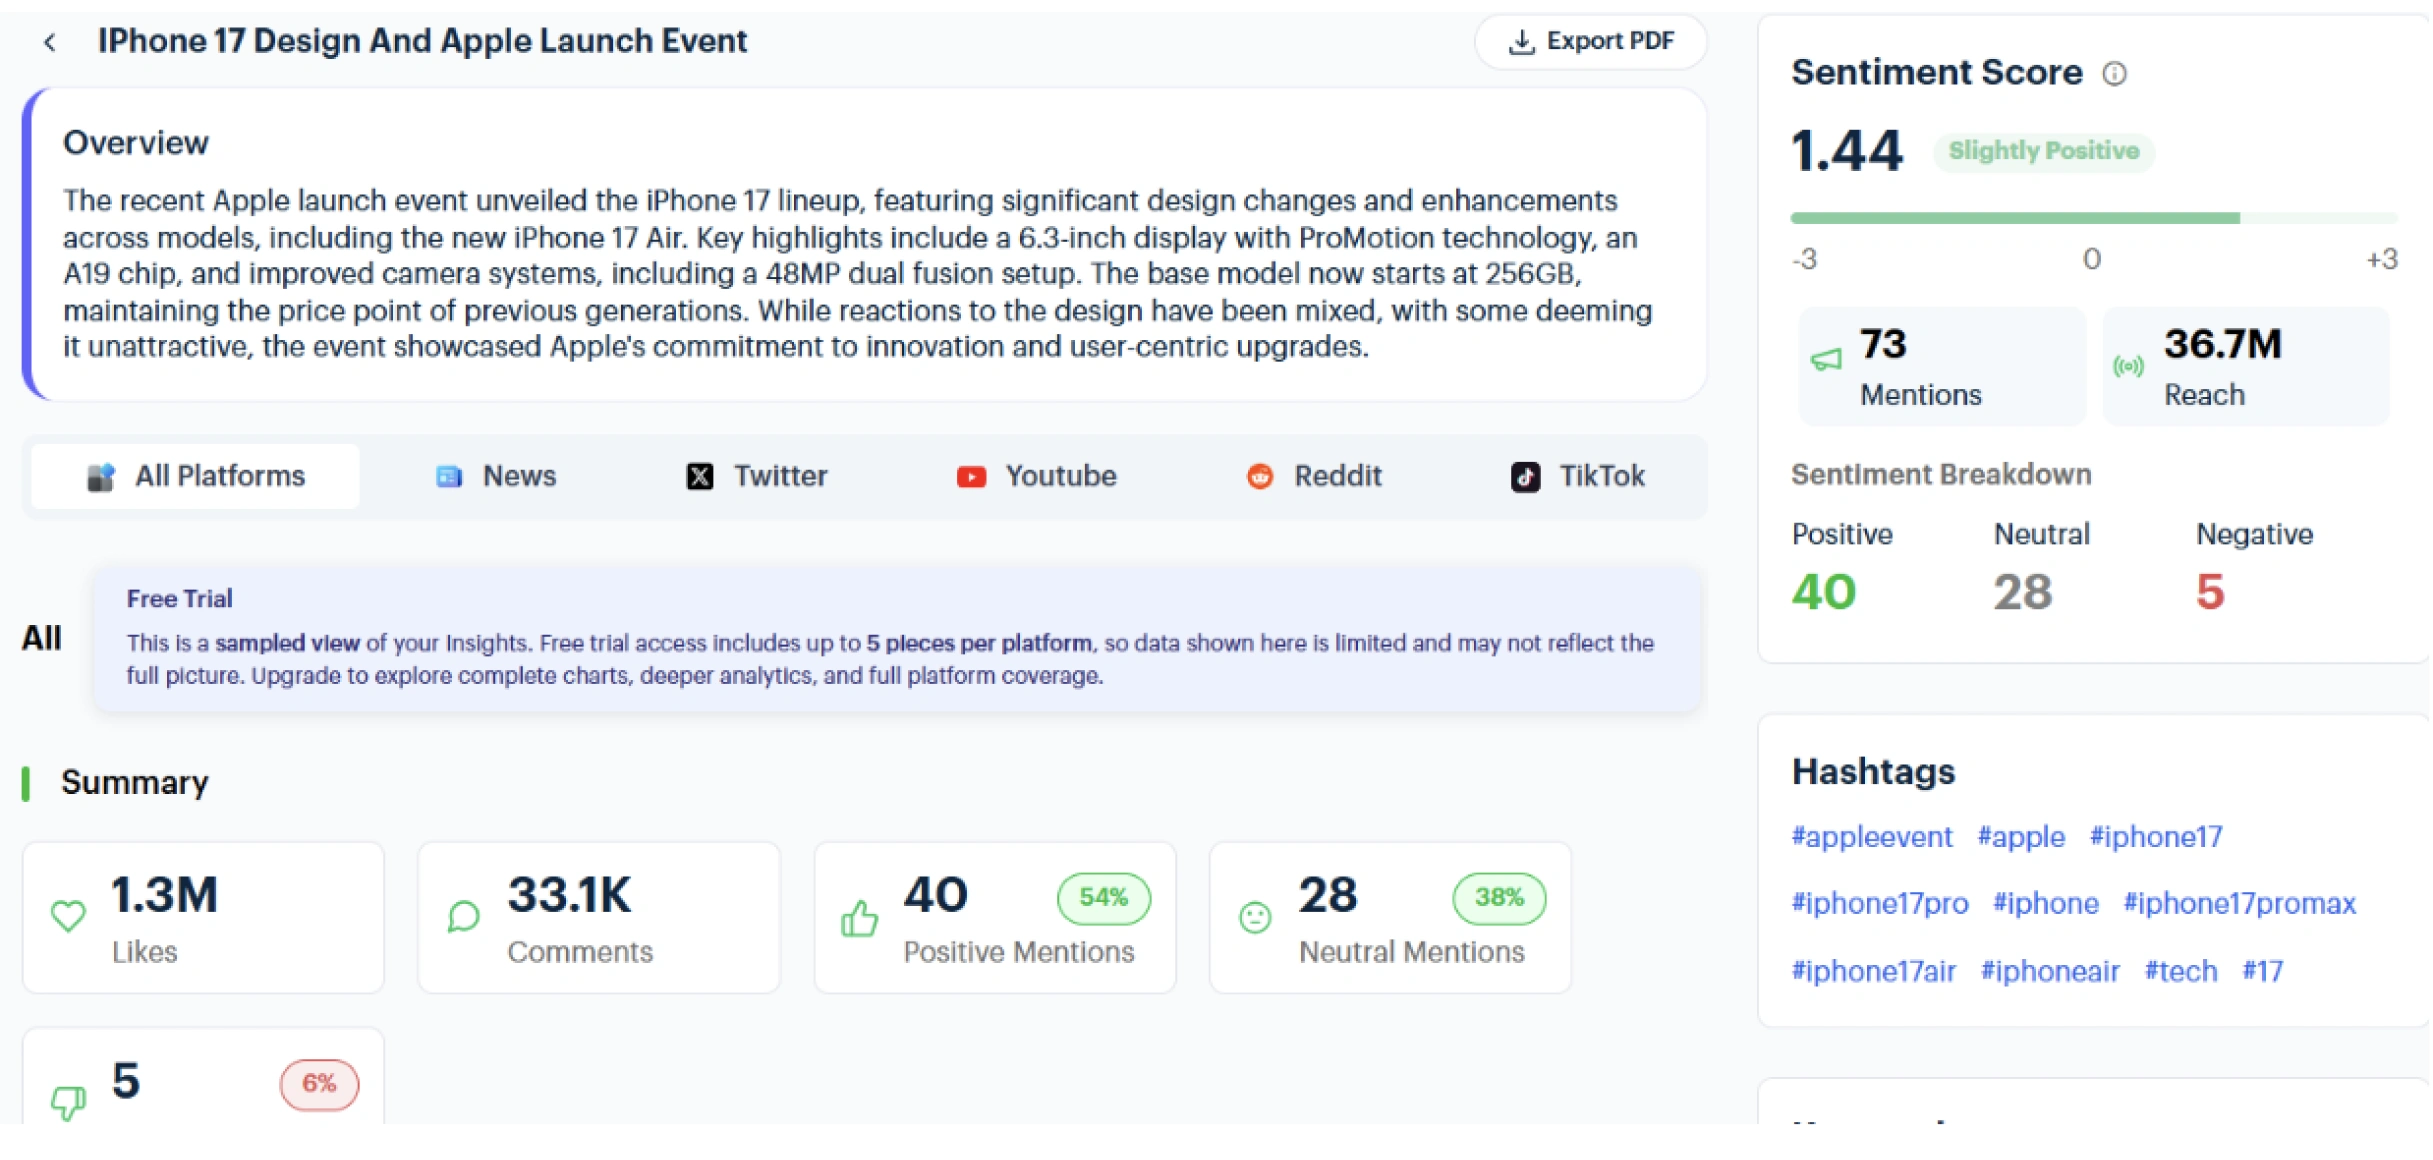Click the 1.3M Likes value

[x=165, y=895]
